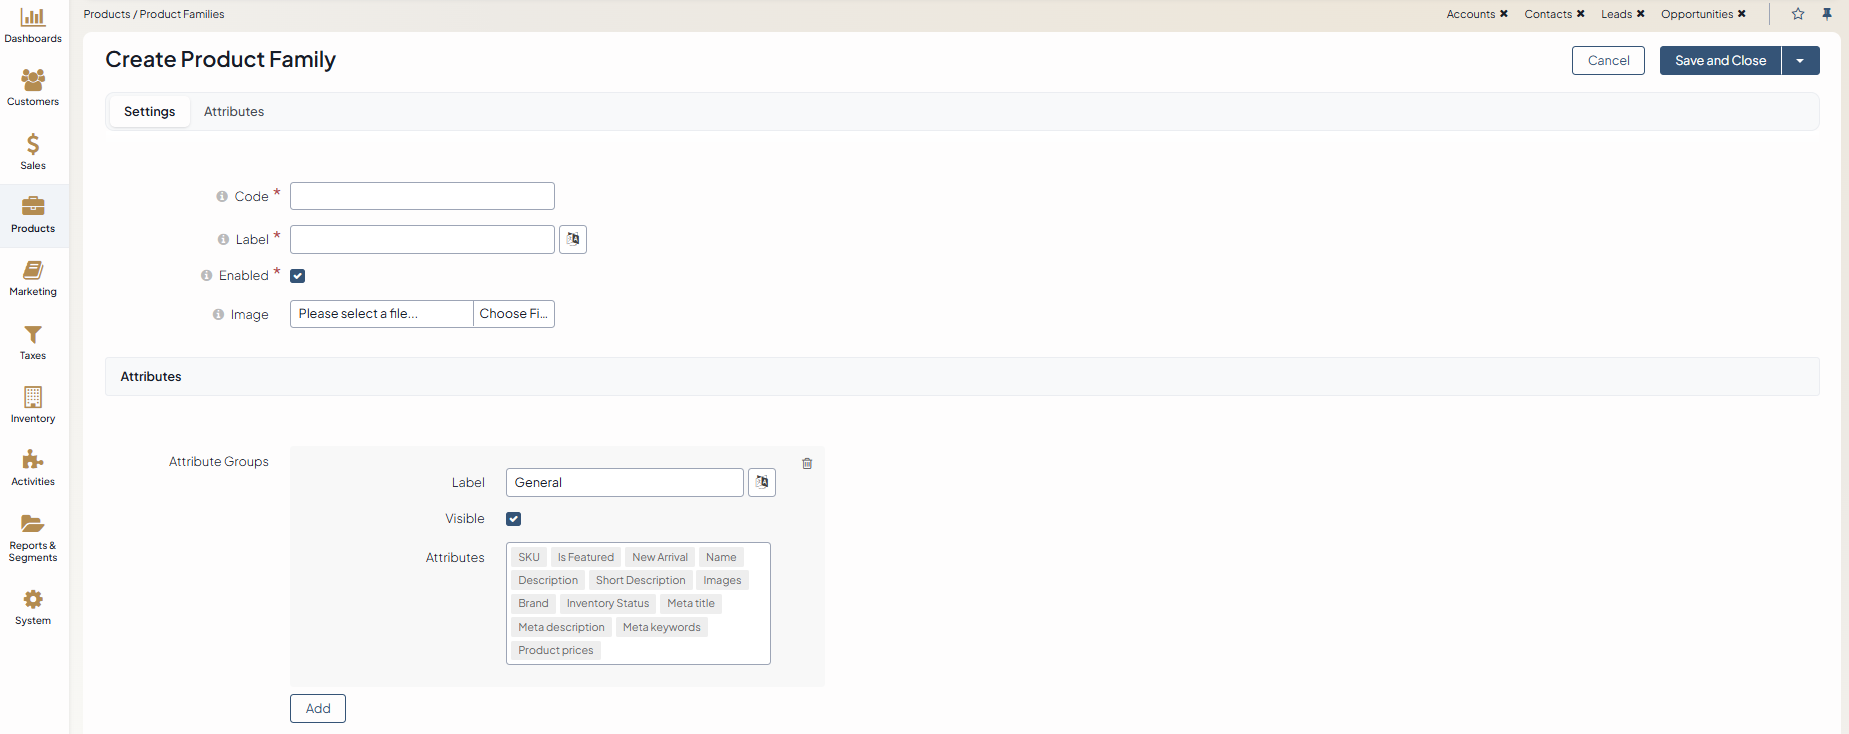Select the SKU attribute tag
Viewport: 1849px width, 734px height.
point(529,558)
